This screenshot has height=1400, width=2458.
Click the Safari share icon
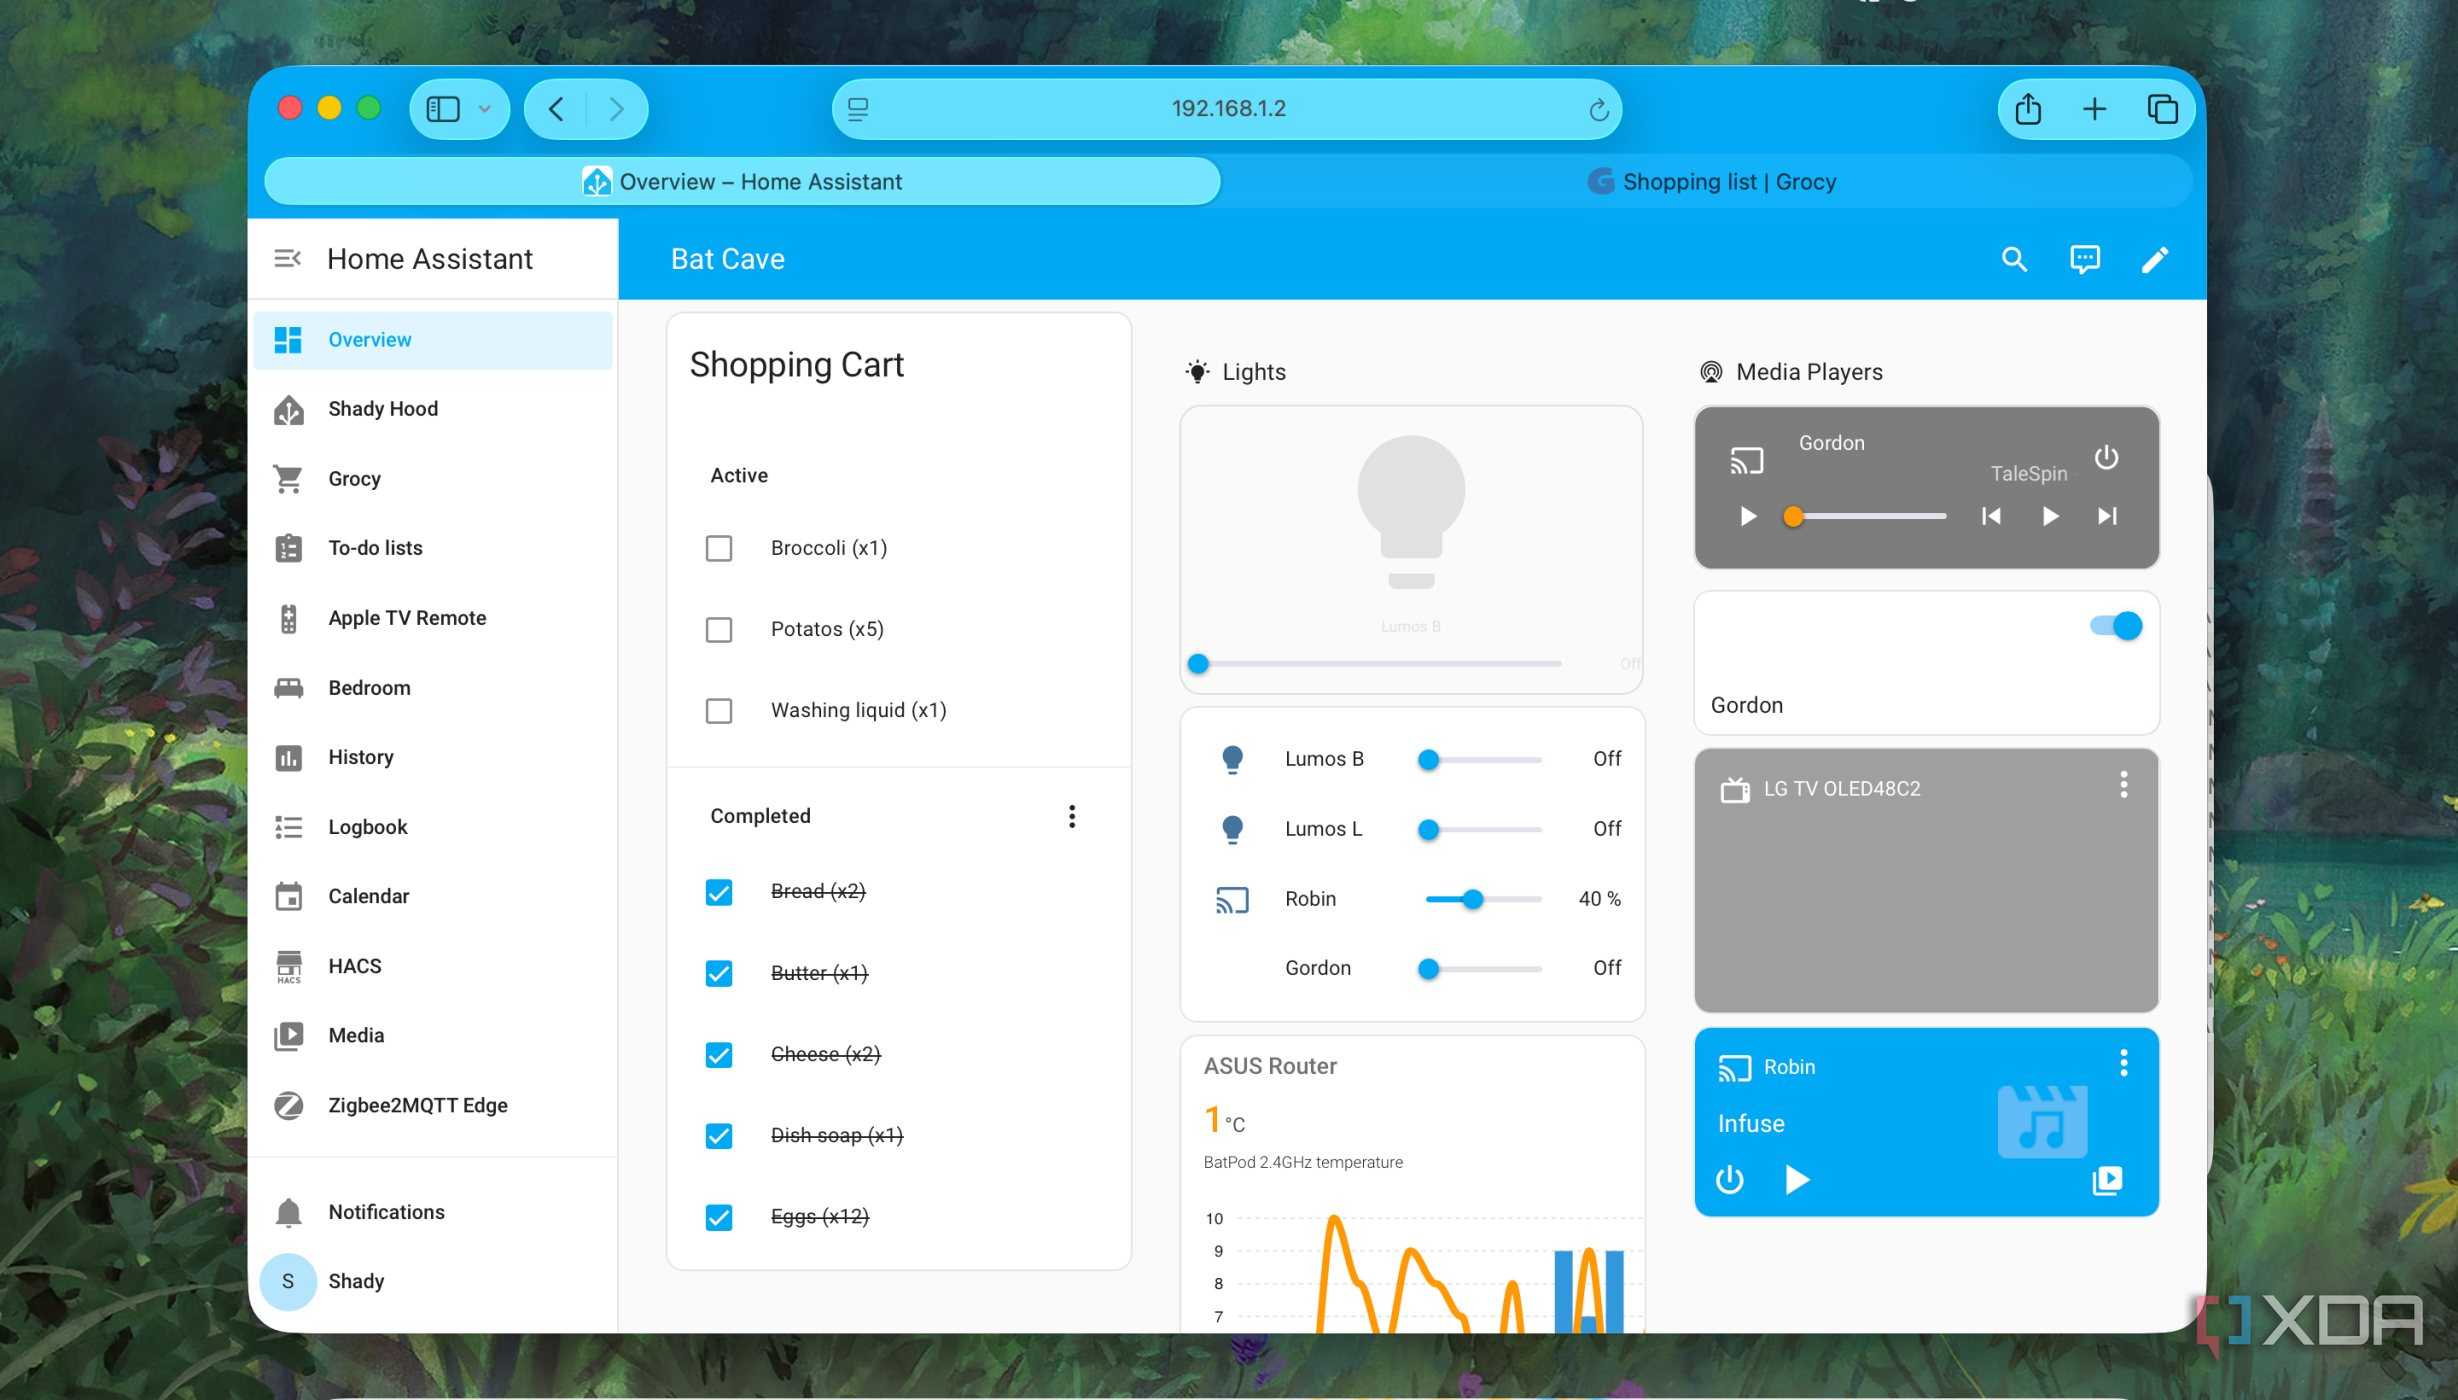(2027, 109)
